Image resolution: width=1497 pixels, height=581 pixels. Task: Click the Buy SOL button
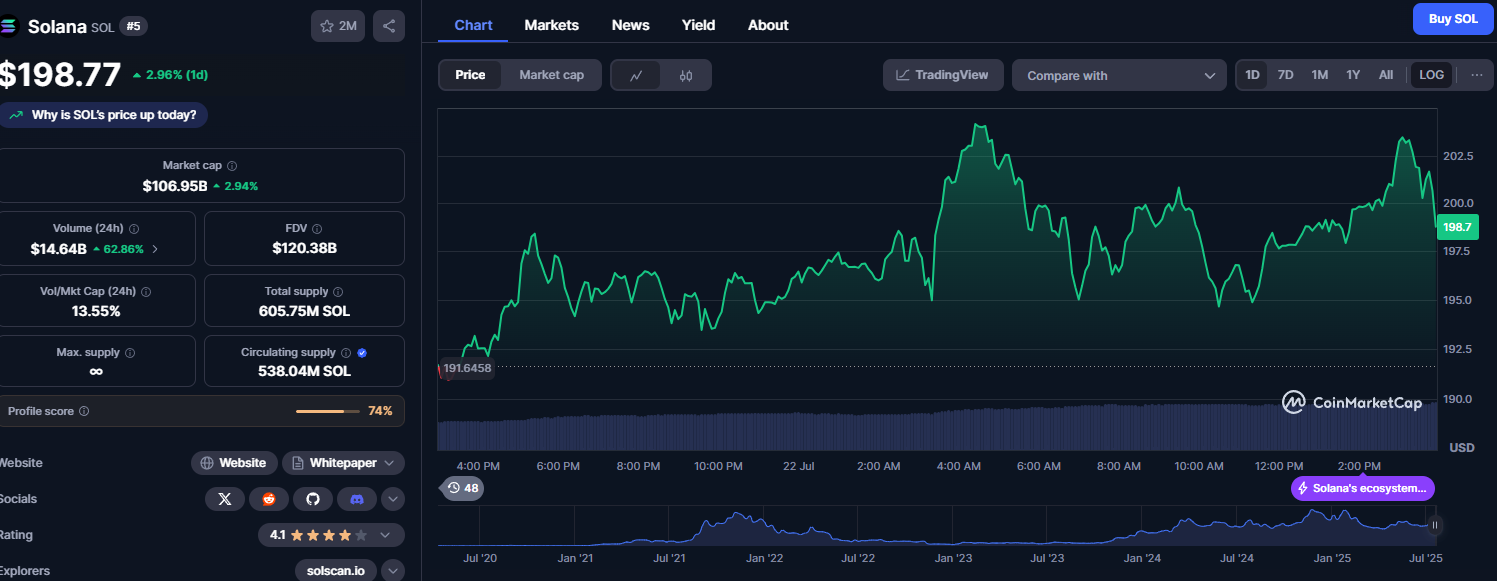pyautogui.click(x=1453, y=19)
